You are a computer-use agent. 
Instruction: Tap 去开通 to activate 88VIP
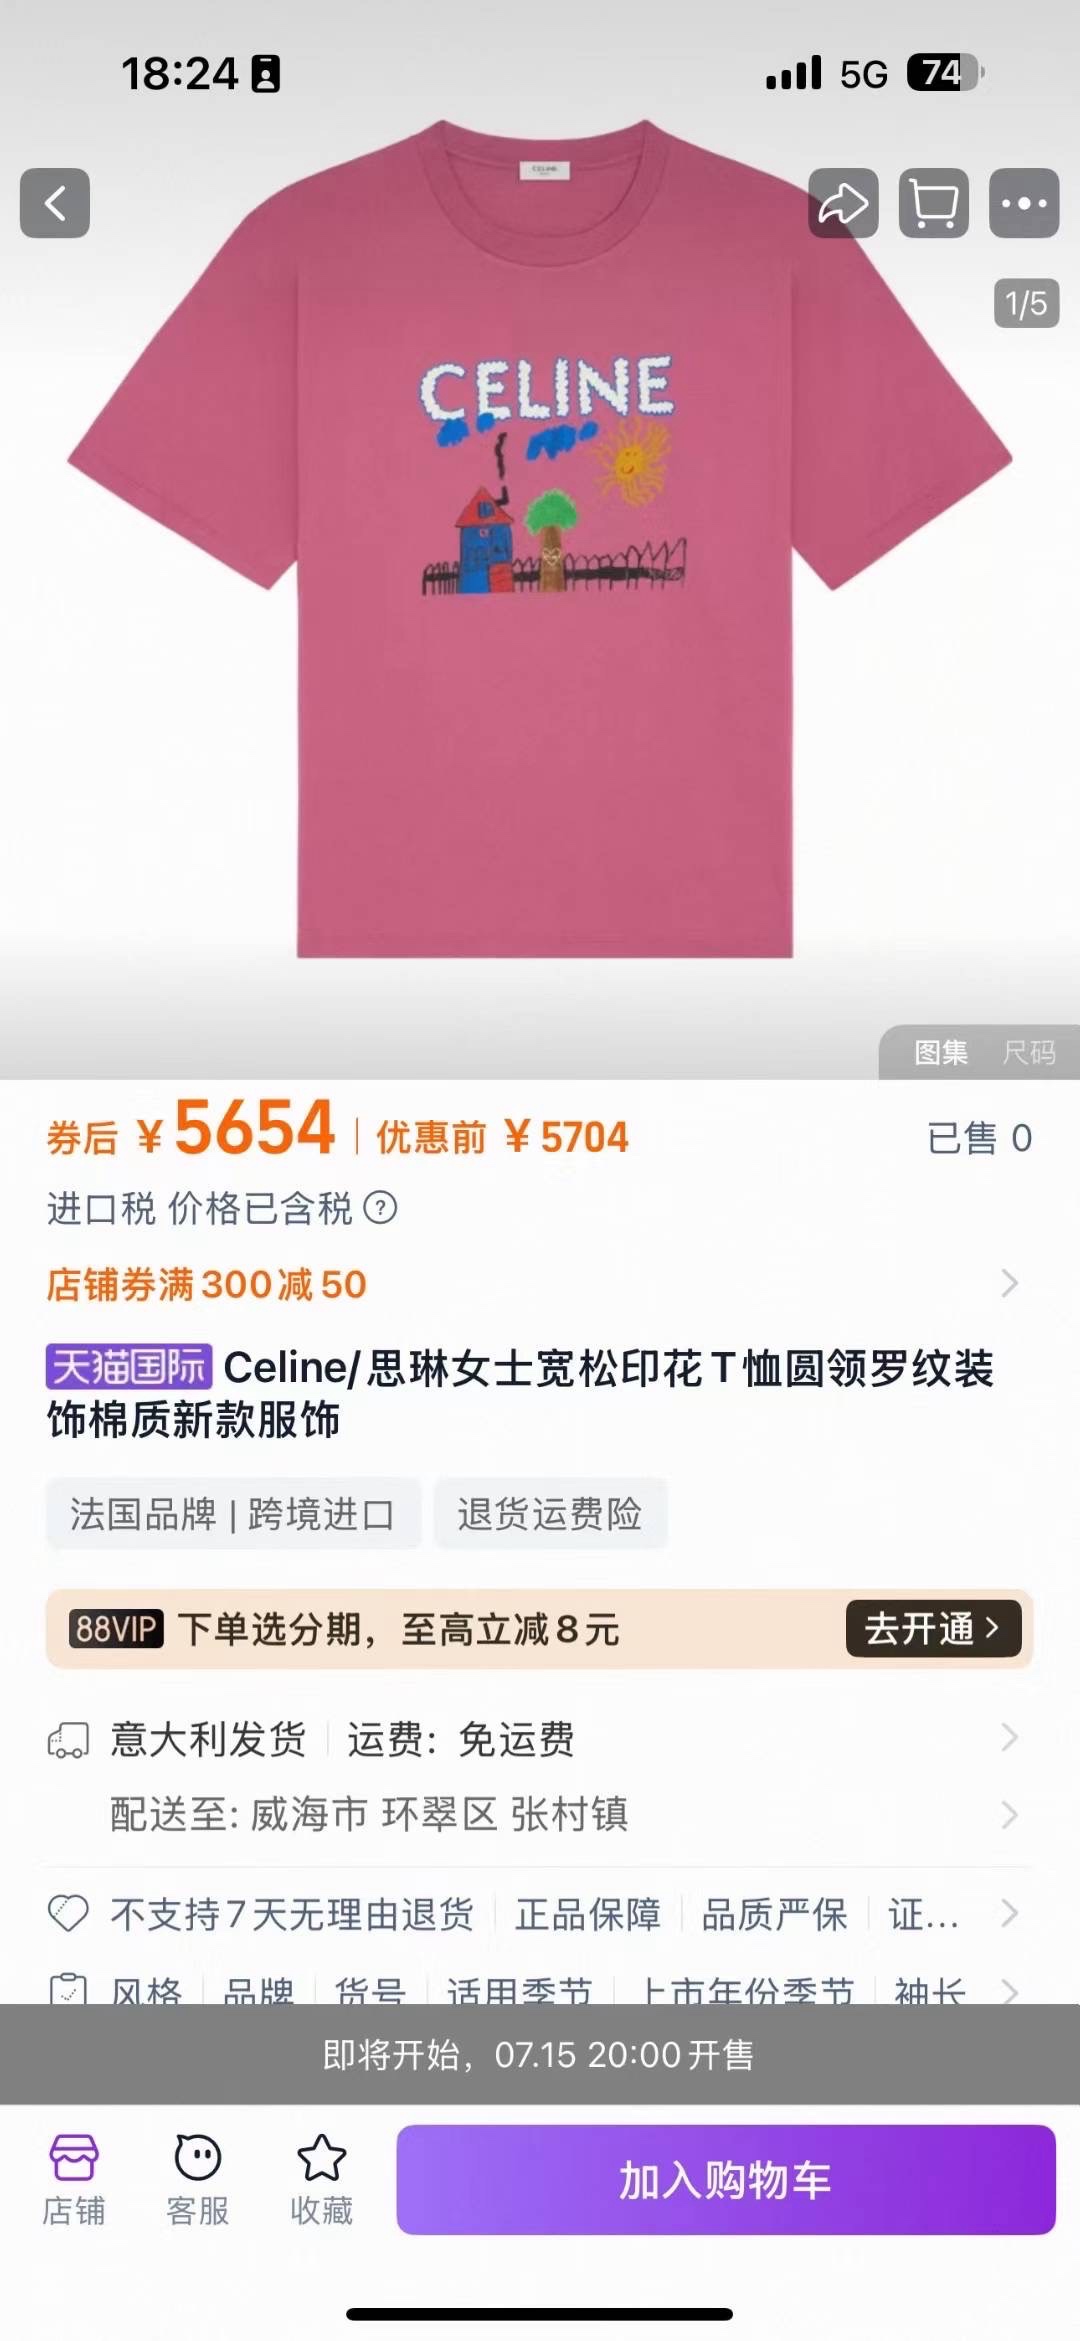pyautogui.click(x=934, y=1629)
